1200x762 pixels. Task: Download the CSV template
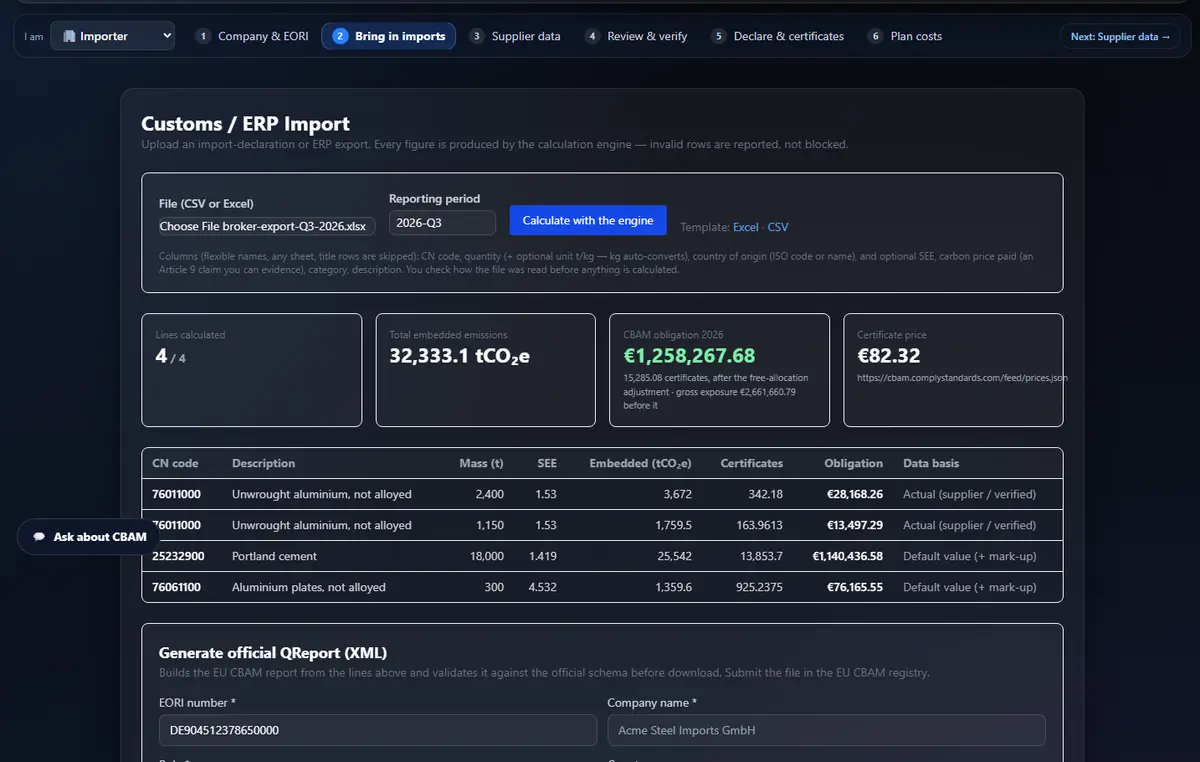coord(778,227)
